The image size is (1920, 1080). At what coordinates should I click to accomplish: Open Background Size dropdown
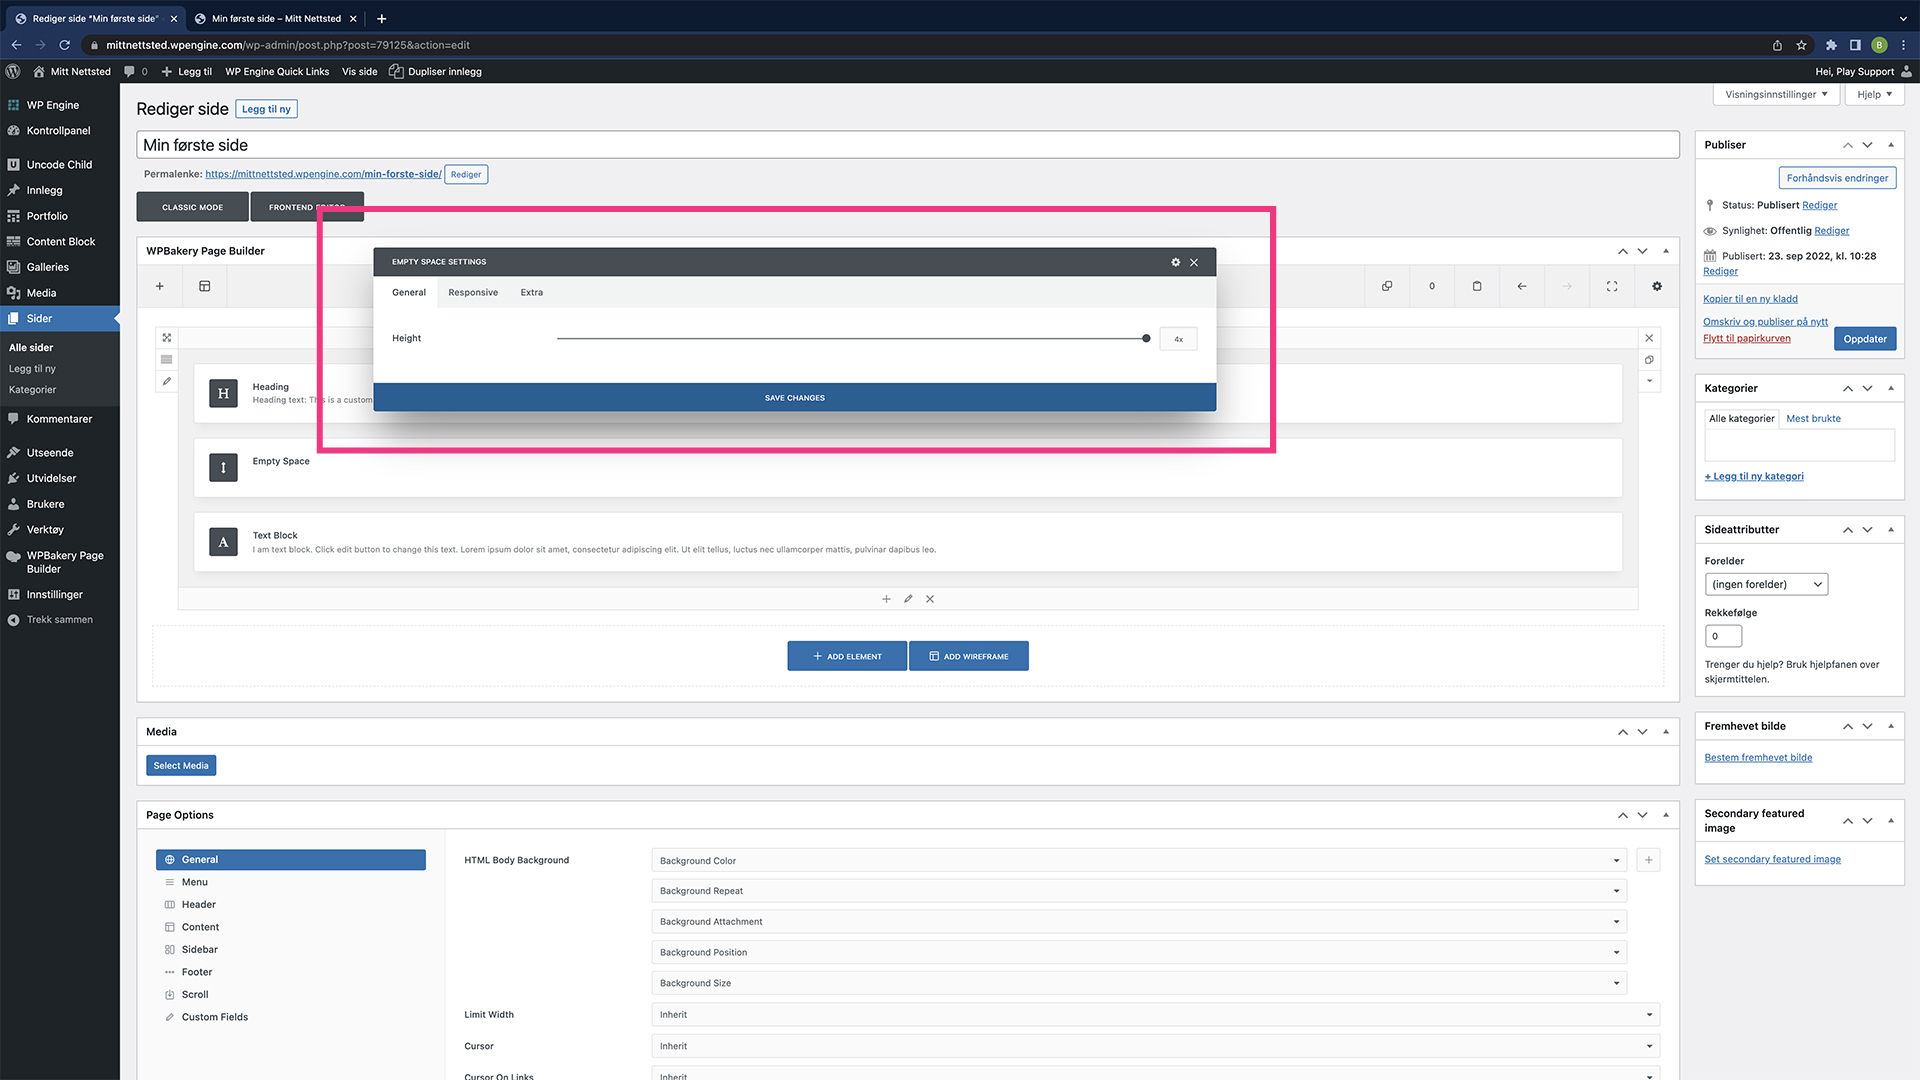coord(1139,984)
